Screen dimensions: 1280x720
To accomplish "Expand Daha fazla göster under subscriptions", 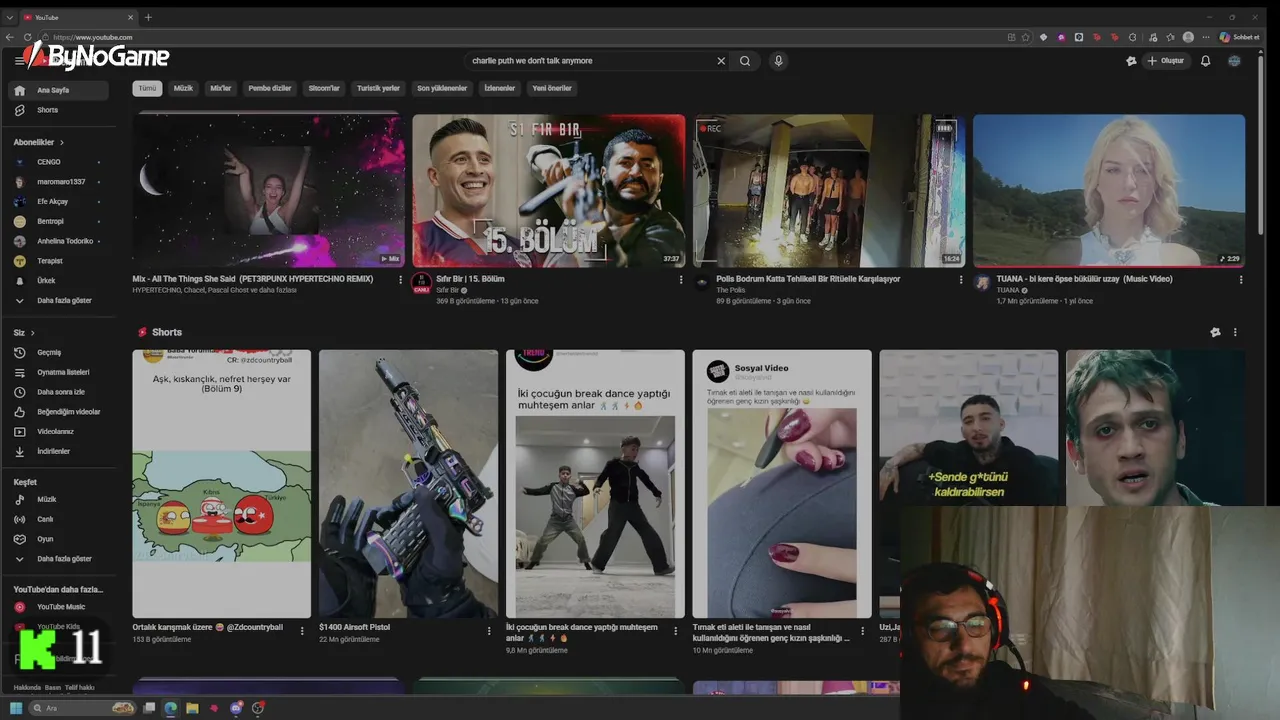I will [58, 300].
